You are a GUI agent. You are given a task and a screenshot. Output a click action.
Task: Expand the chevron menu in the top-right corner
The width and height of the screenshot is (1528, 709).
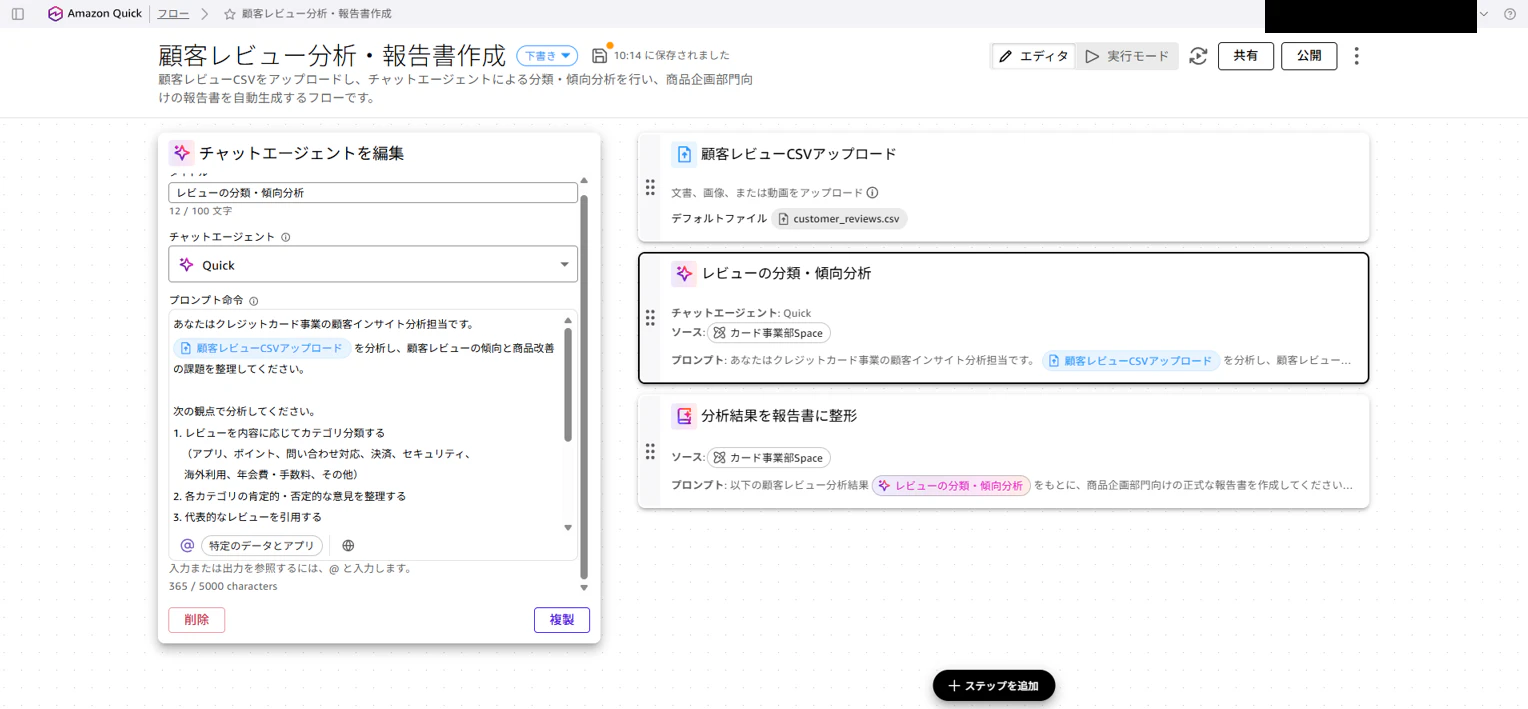coord(1484,14)
